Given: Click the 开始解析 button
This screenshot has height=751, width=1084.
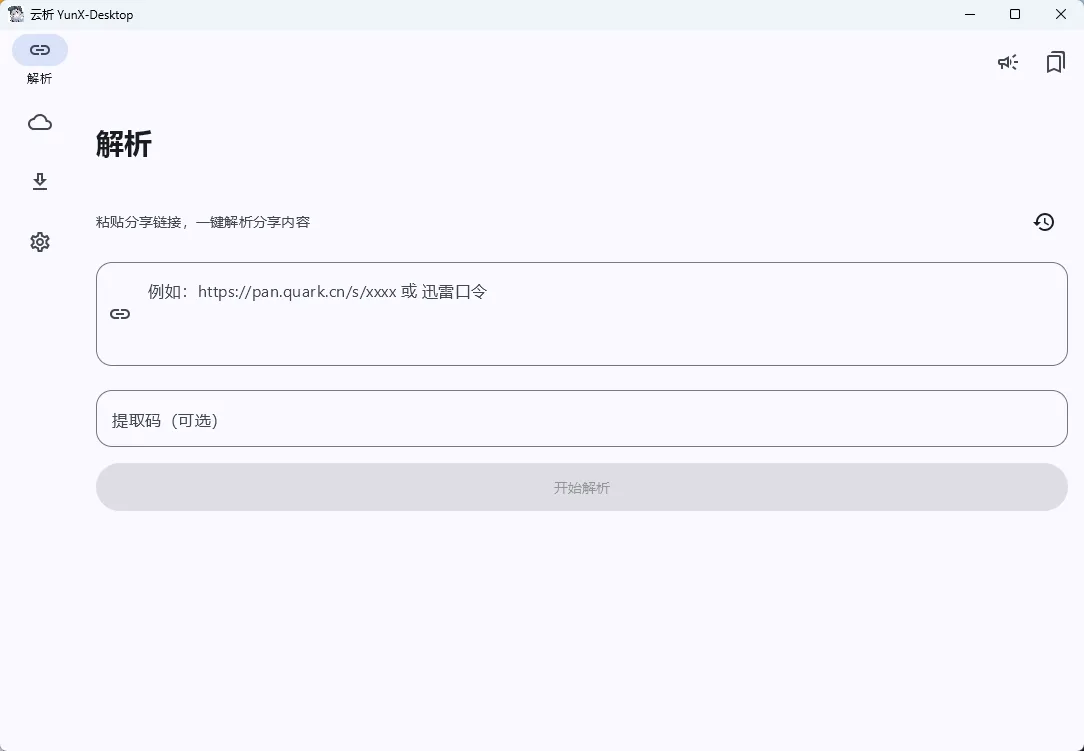Looking at the screenshot, I should click(x=581, y=487).
